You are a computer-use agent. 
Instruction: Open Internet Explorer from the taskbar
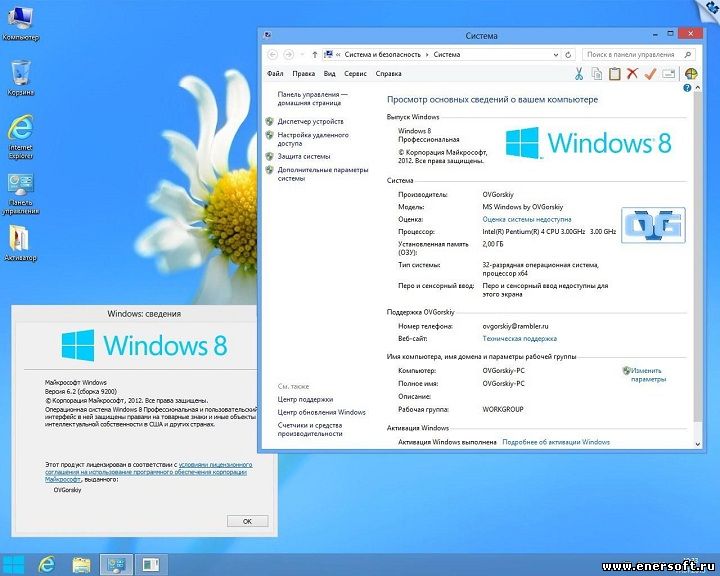(46, 564)
